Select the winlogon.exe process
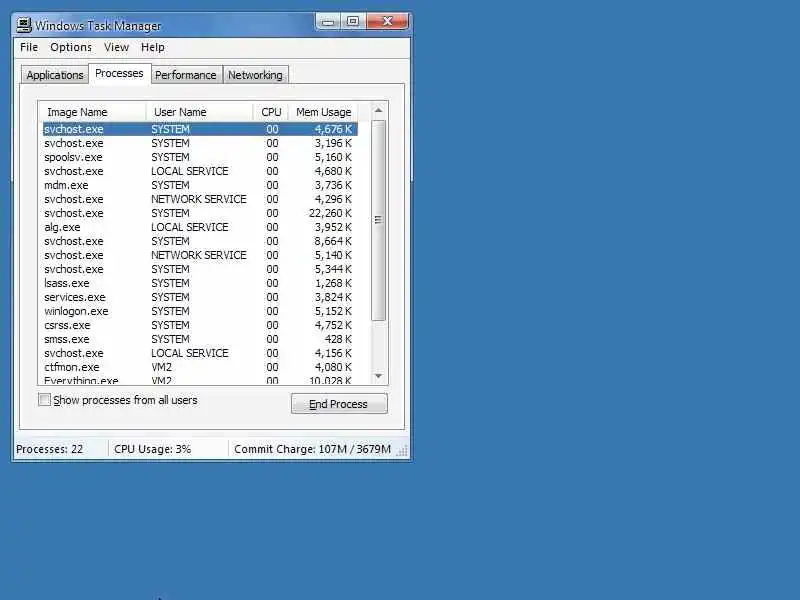 199,311
